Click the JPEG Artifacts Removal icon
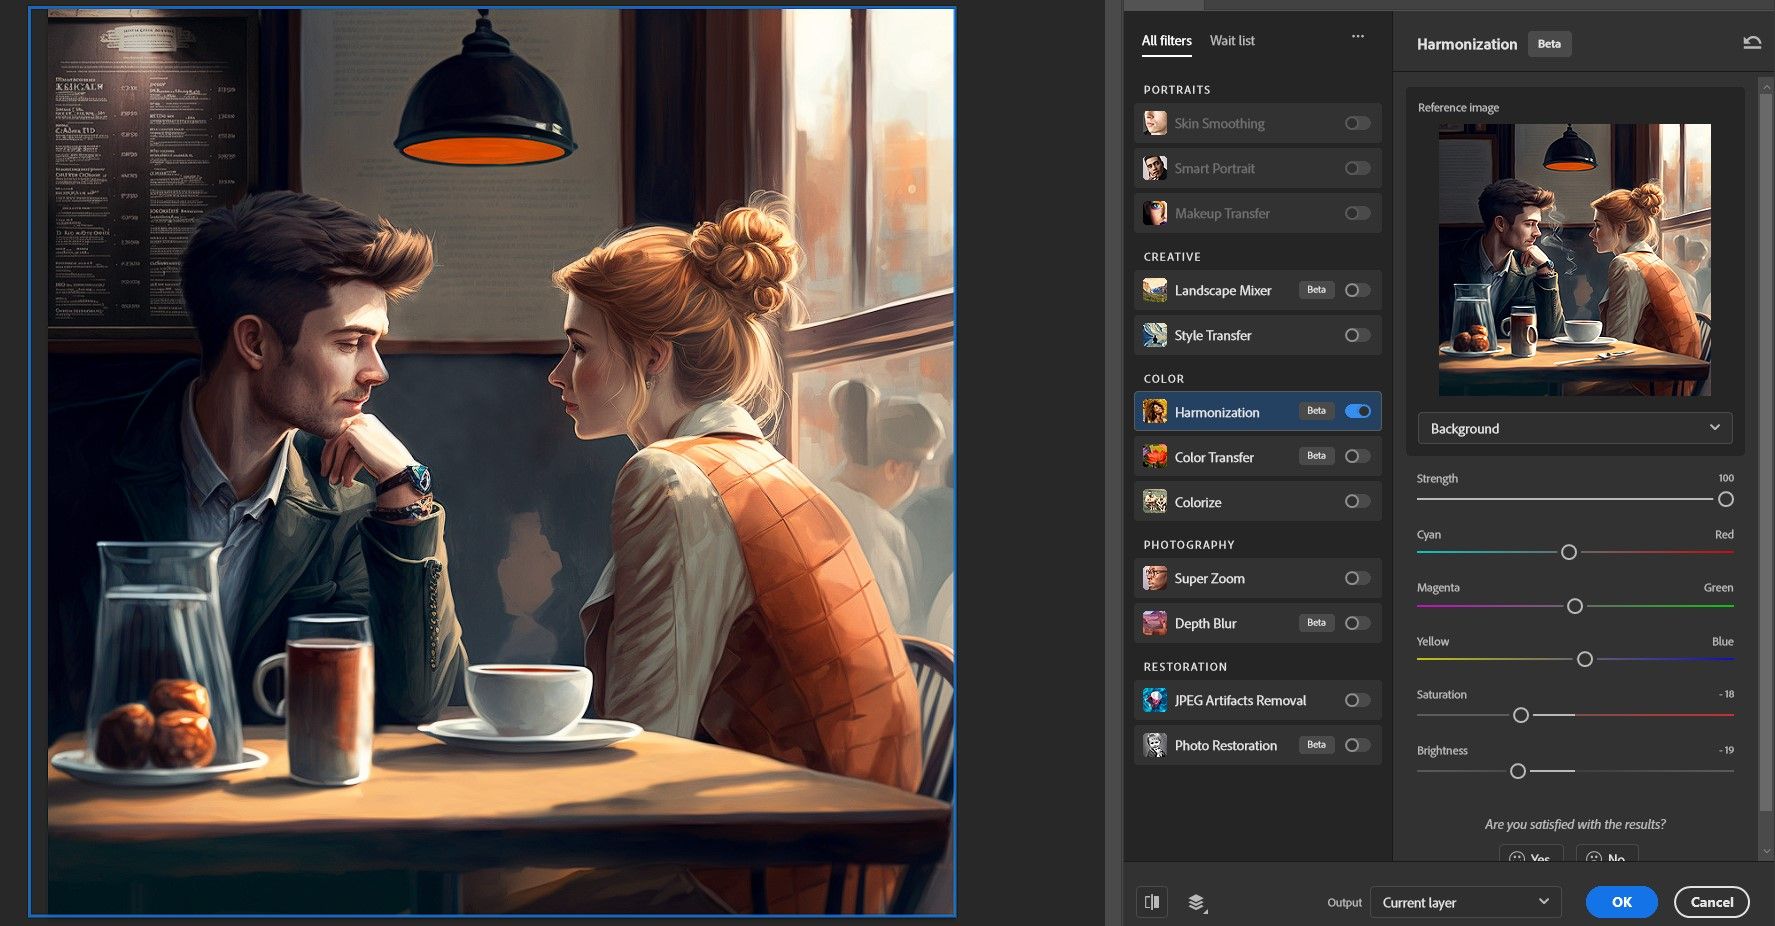This screenshot has width=1775, height=926. click(1155, 700)
